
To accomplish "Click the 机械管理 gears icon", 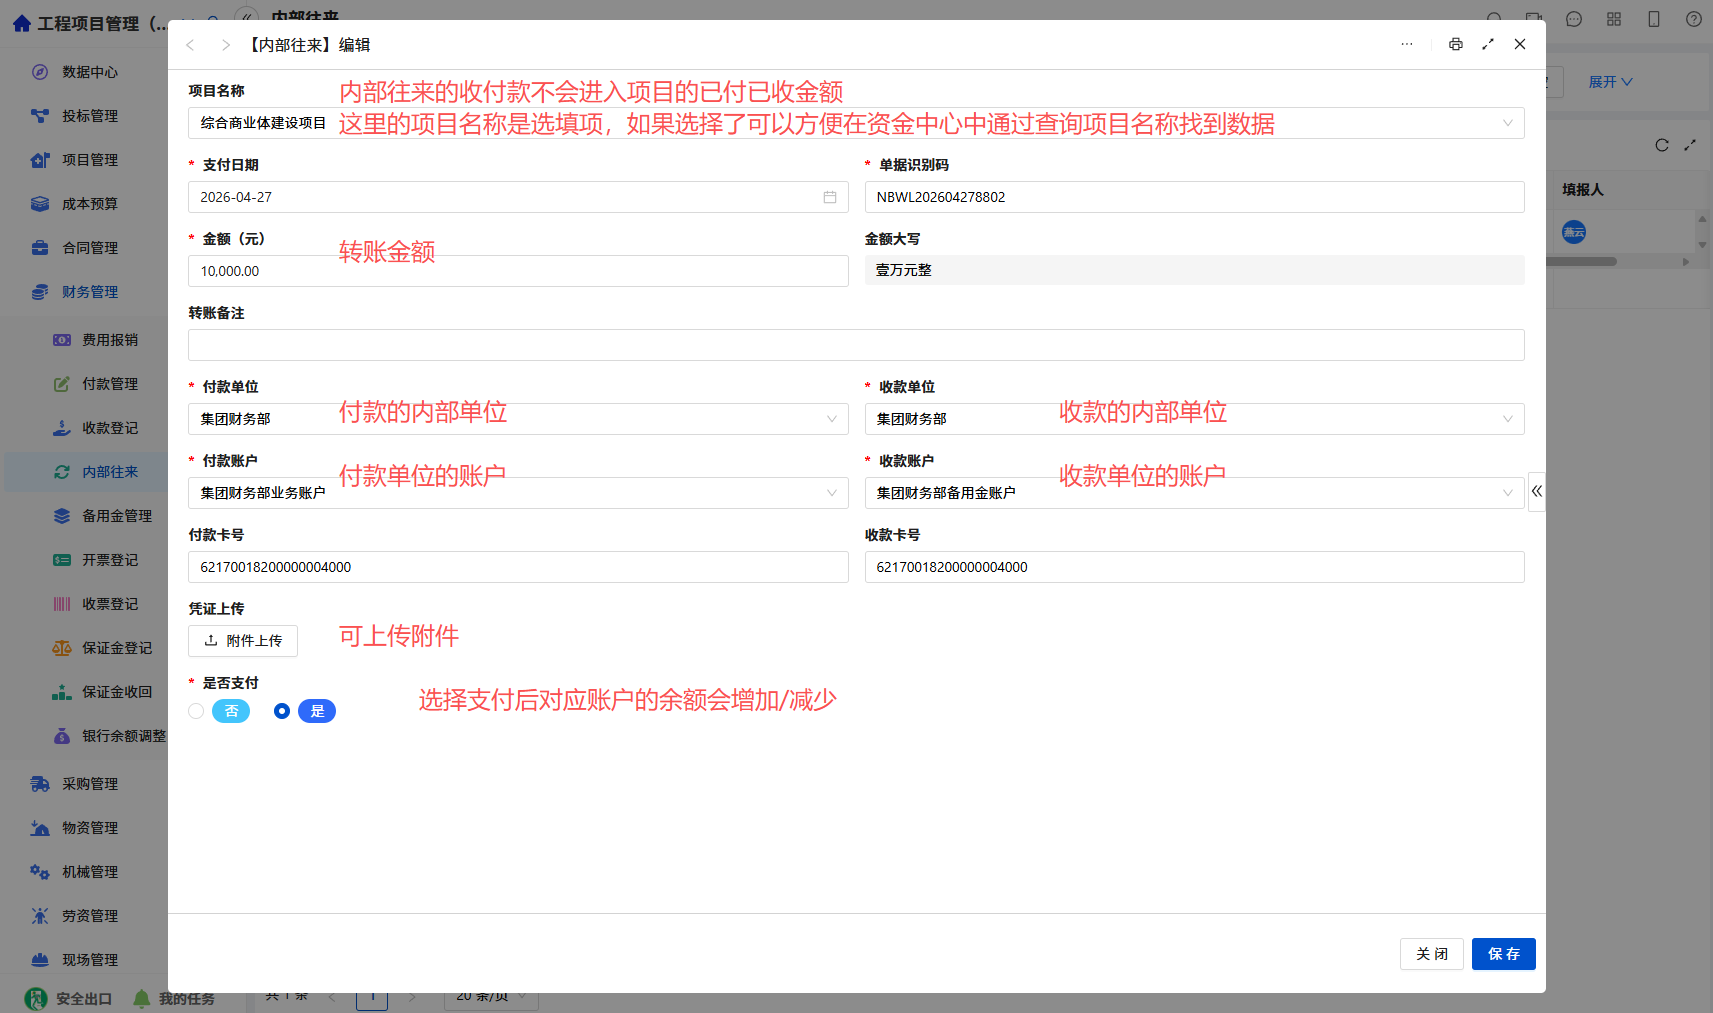I will point(40,872).
